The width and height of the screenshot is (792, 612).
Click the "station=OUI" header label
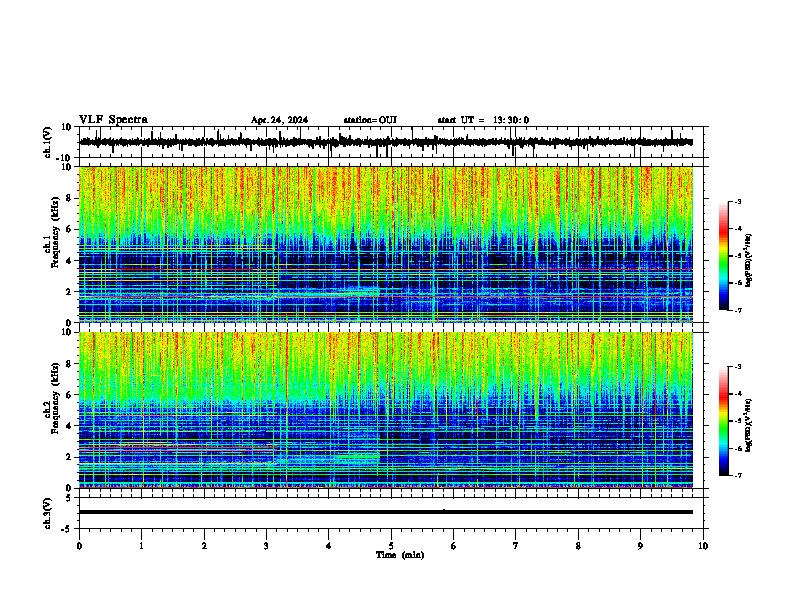(370, 120)
